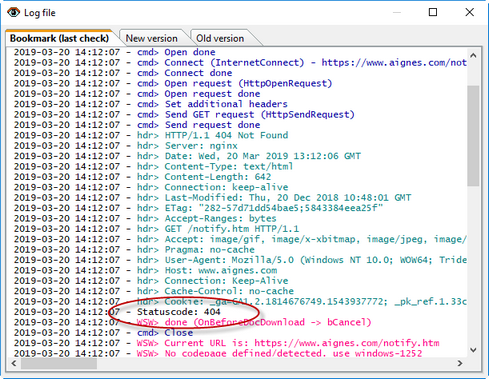This screenshot has height=379, width=489.
Task: Select the 'Send request done' line
Action: [x=137, y=125]
